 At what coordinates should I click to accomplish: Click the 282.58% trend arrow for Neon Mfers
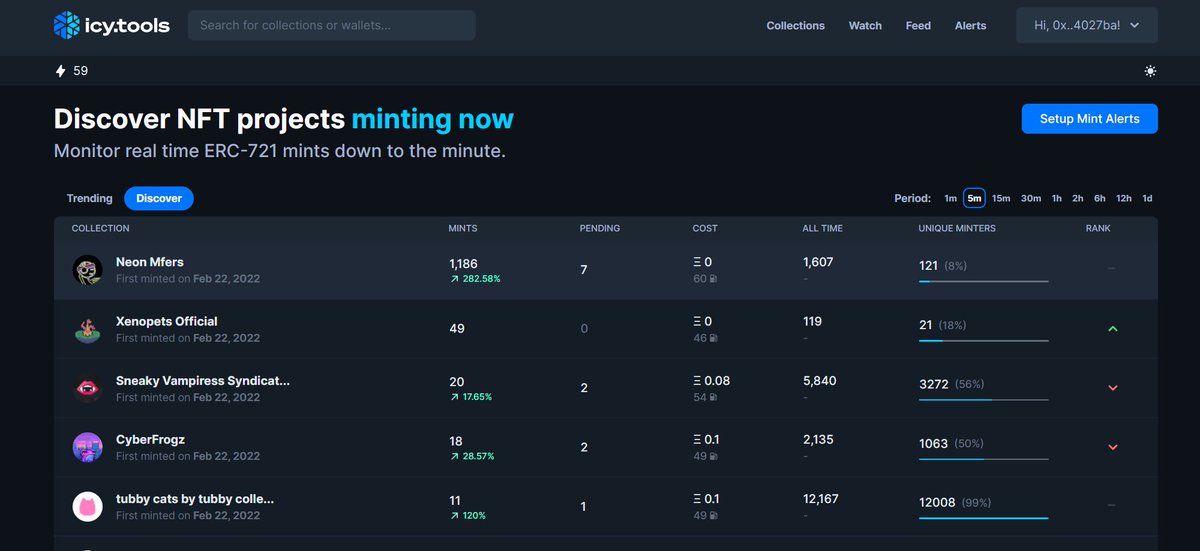click(455, 279)
